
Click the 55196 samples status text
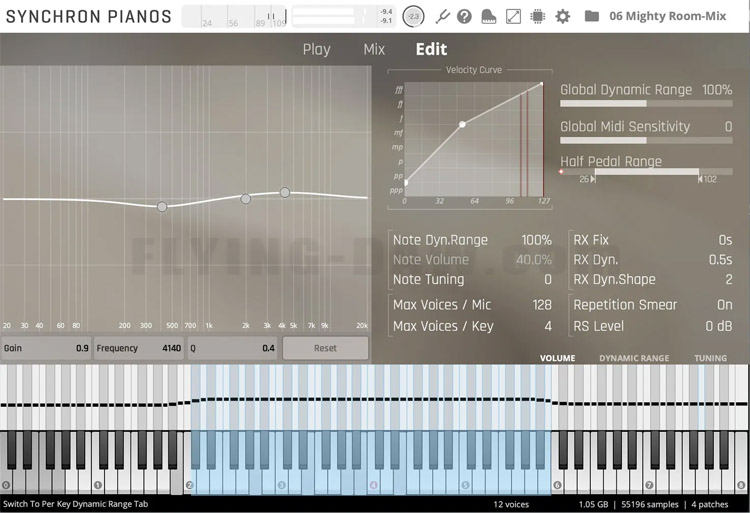tap(650, 504)
